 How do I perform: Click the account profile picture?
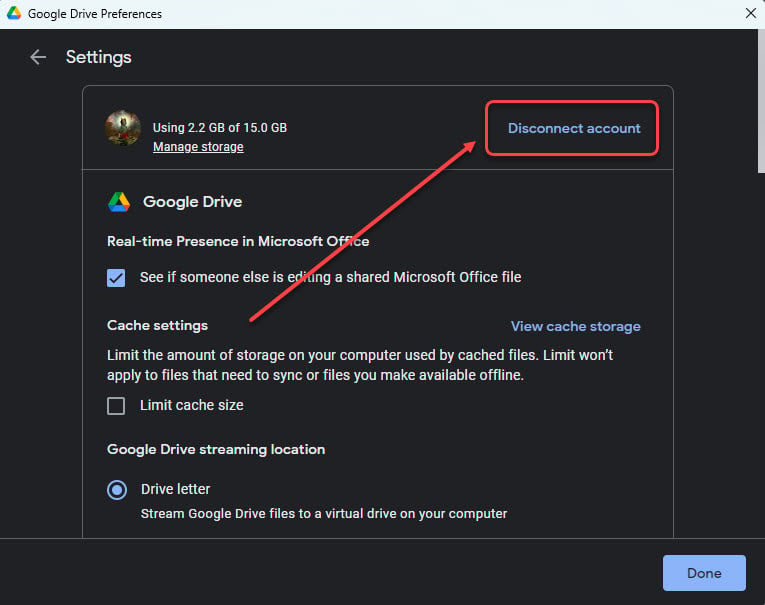[x=123, y=128]
